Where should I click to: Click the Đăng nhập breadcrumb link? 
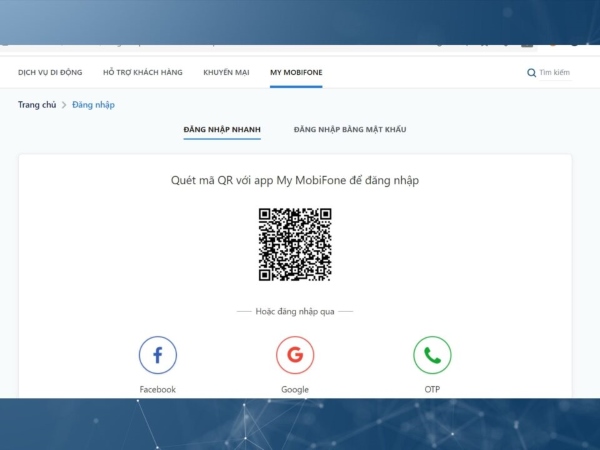coord(93,105)
